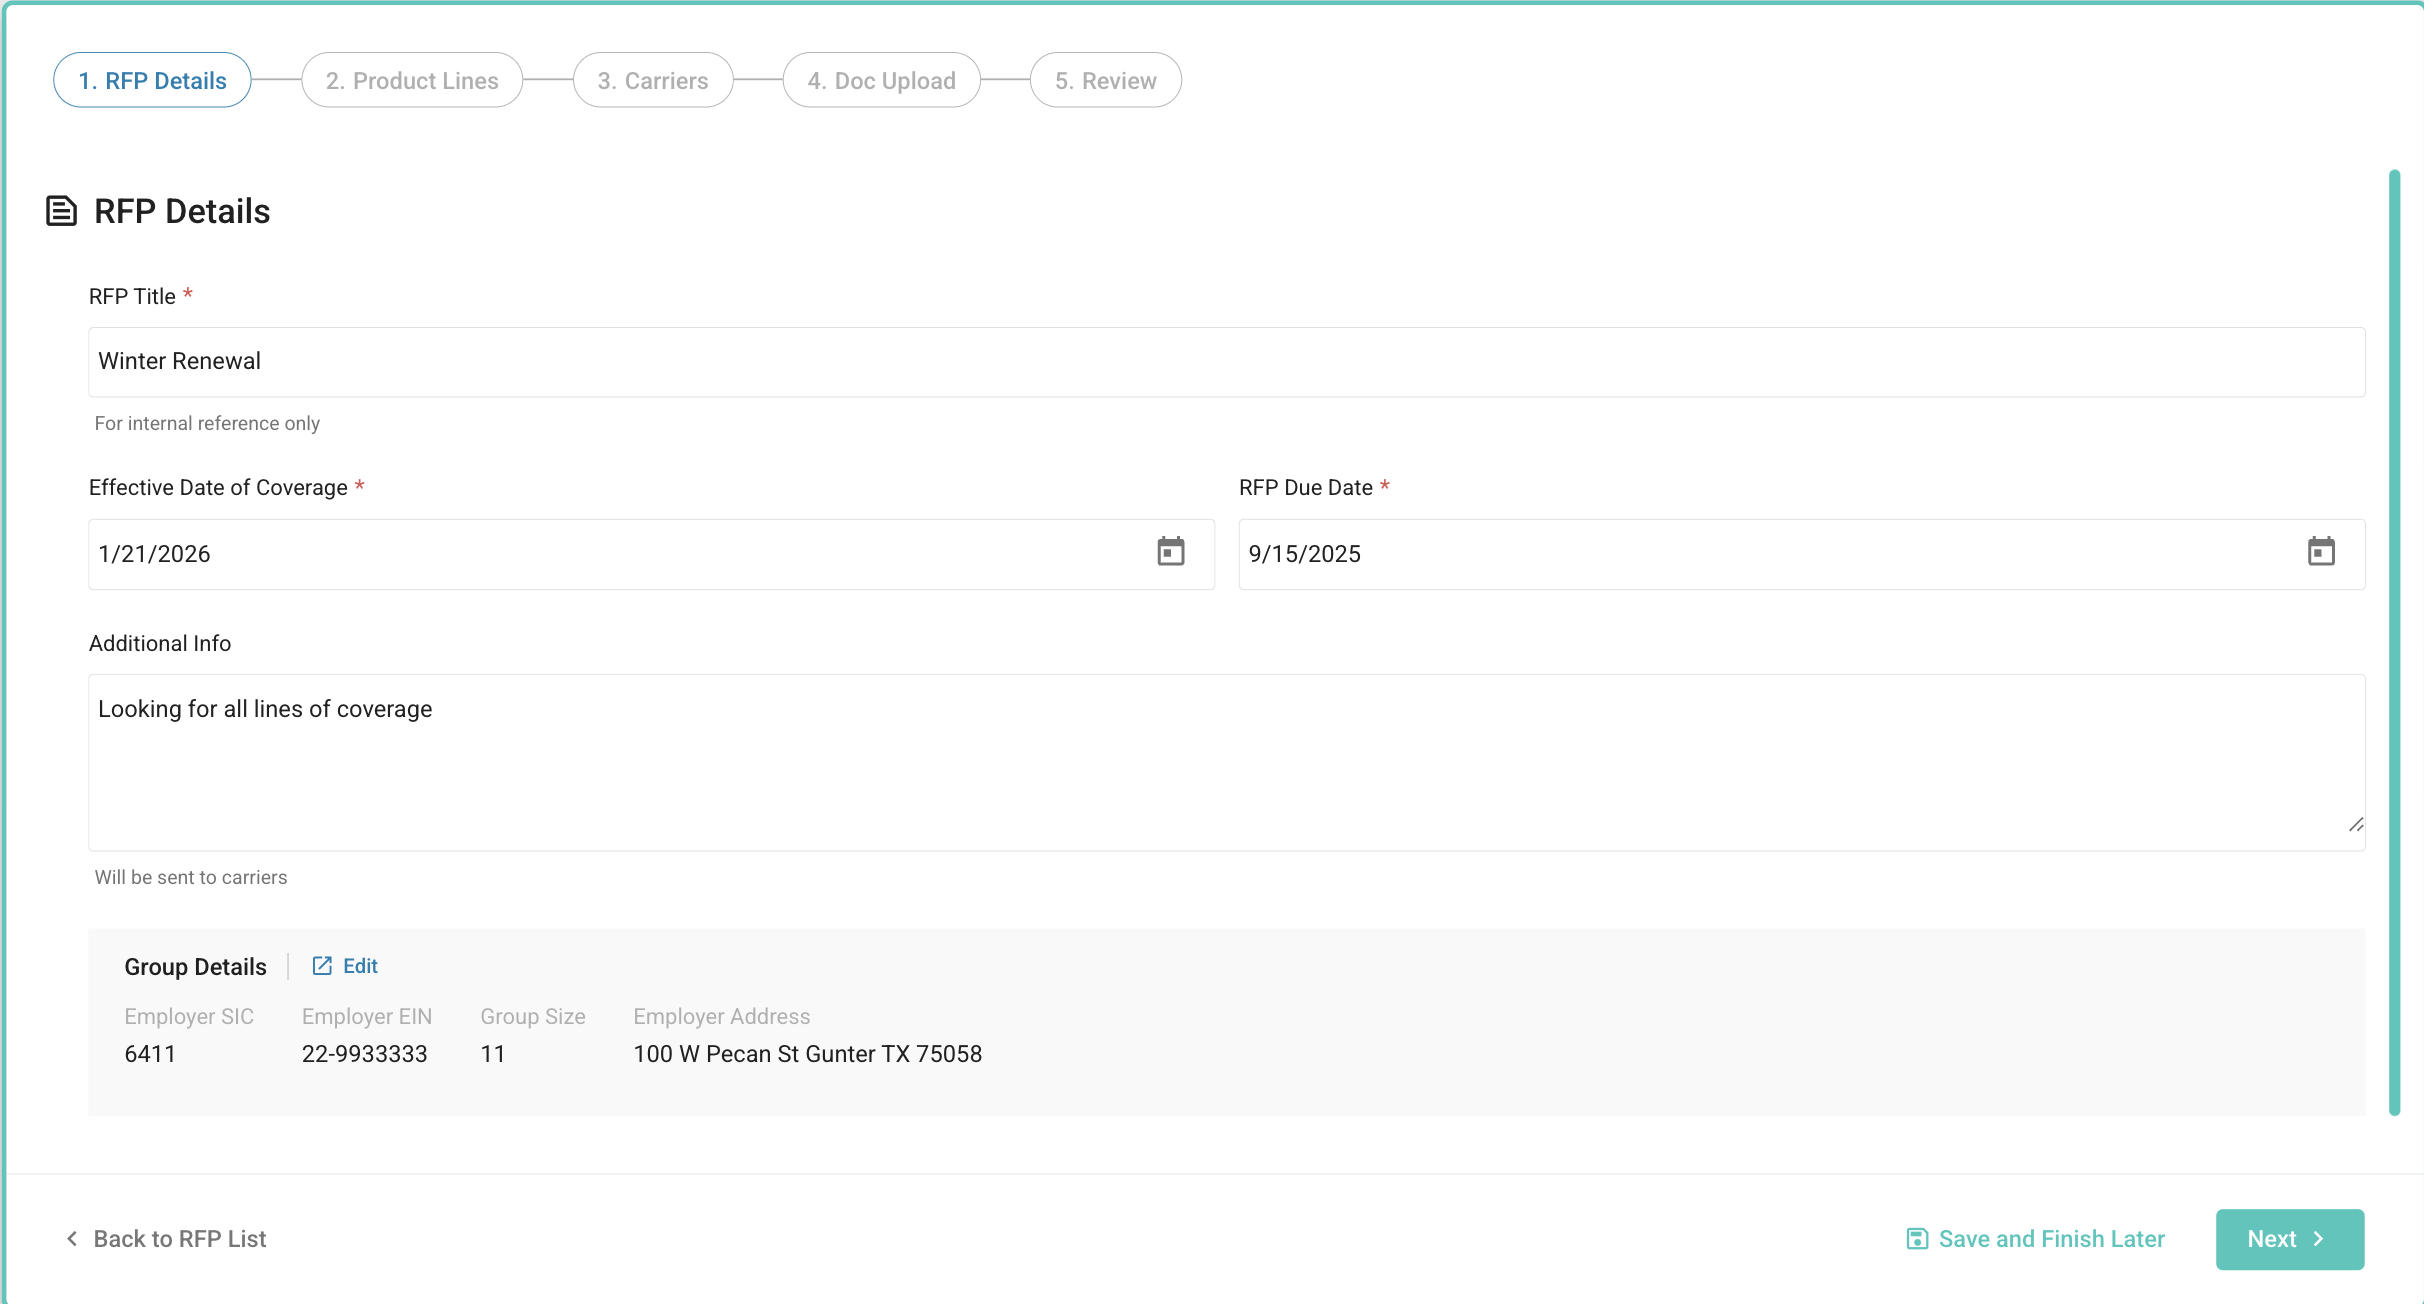This screenshot has width=2424, height=1304.
Task: Go to the 5. Review step
Action: 1106,80
